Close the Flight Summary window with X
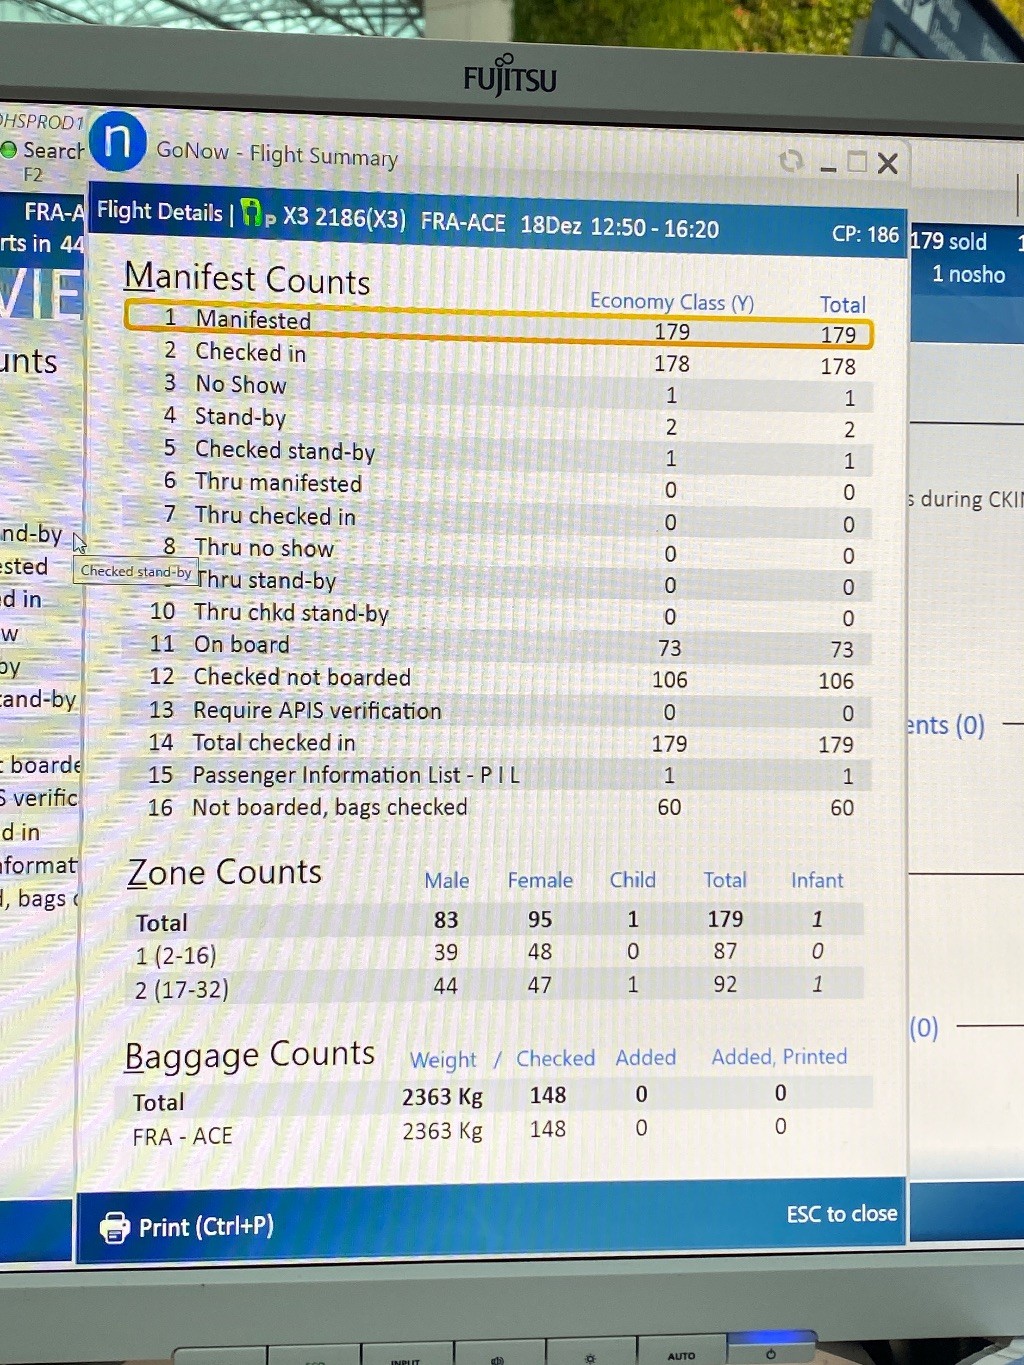Screen dimensions: 1024x1365 pyautogui.click(x=888, y=163)
